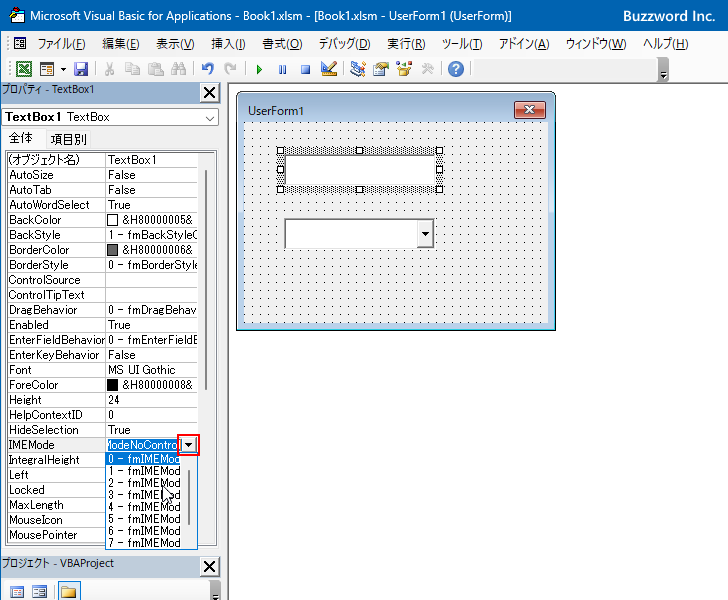Click the Toggle Folders icon in Project panel
Image resolution: width=728 pixels, height=600 pixels.
tap(69, 591)
